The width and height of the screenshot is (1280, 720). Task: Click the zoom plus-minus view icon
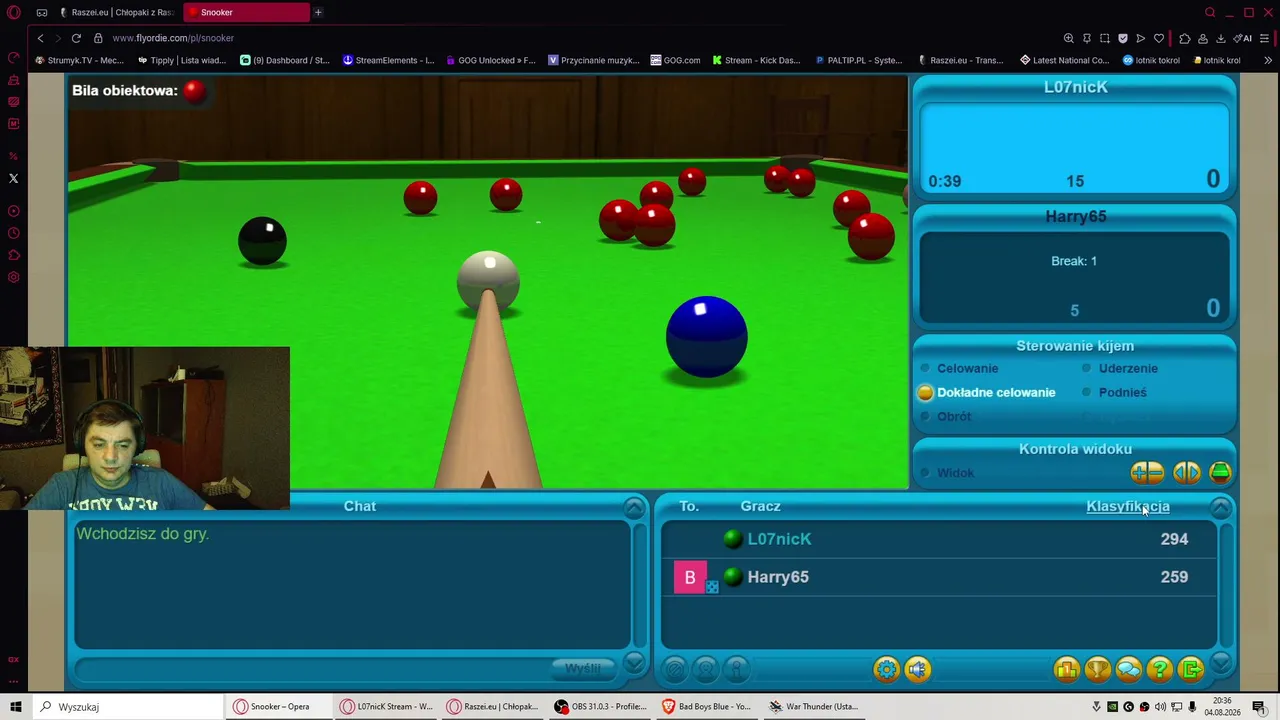(1147, 472)
